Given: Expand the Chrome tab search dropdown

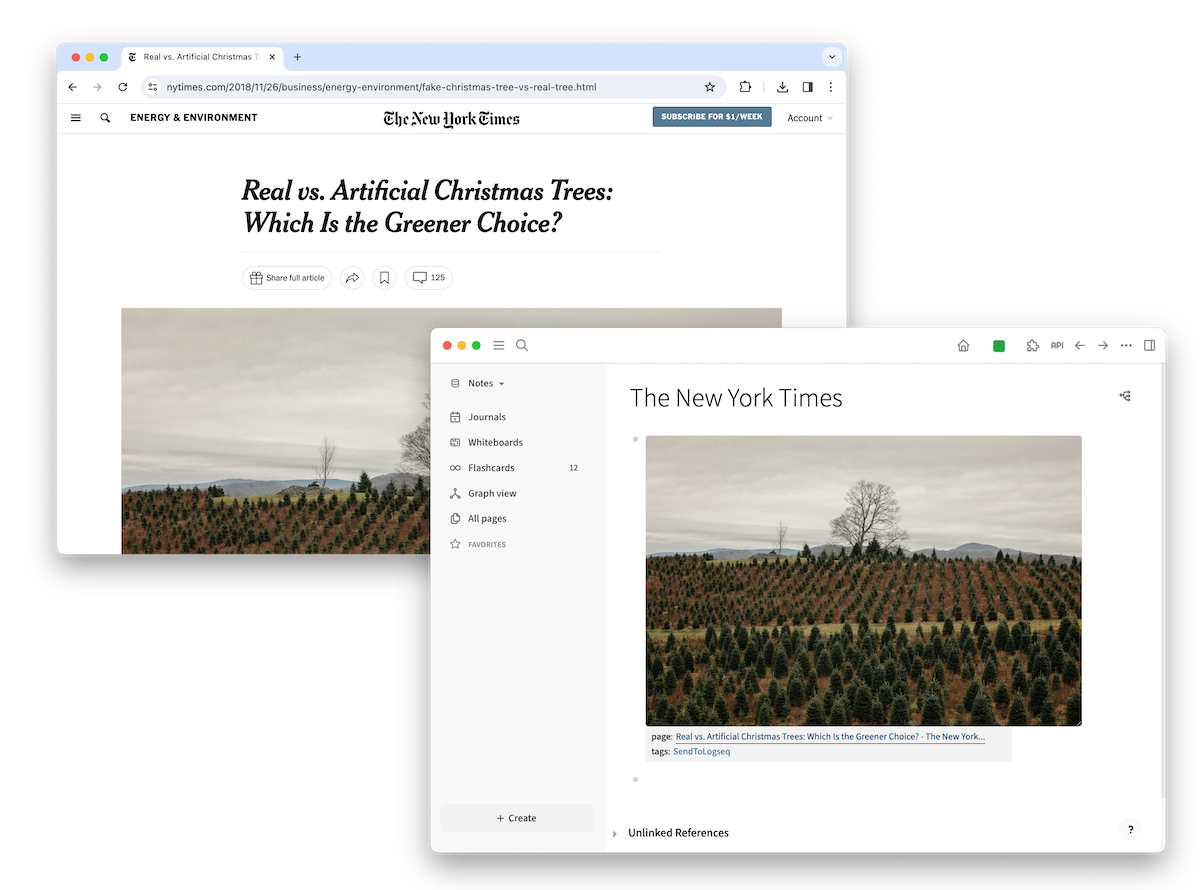Looking at the screenshot, I should [831, 57].
